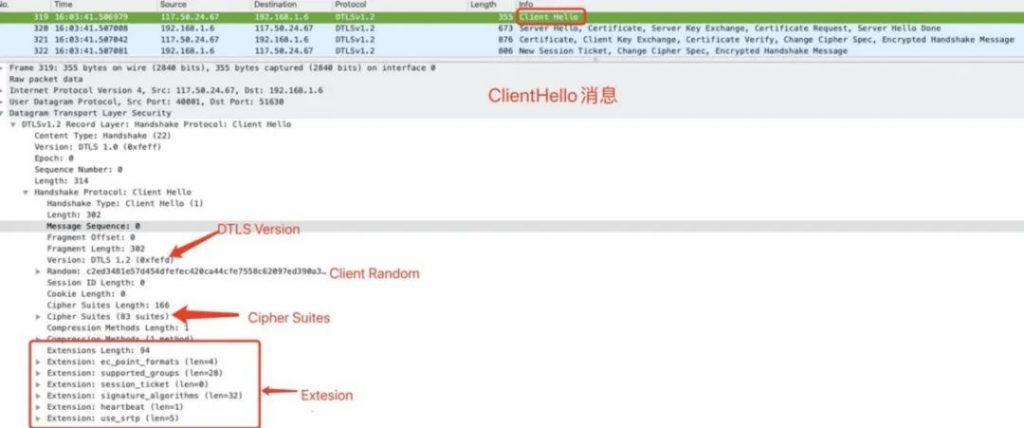This screenshot has width=1024, height=428.
Task: Collapse Datagram Transport Layer Security section
Action: click(4, 113)
